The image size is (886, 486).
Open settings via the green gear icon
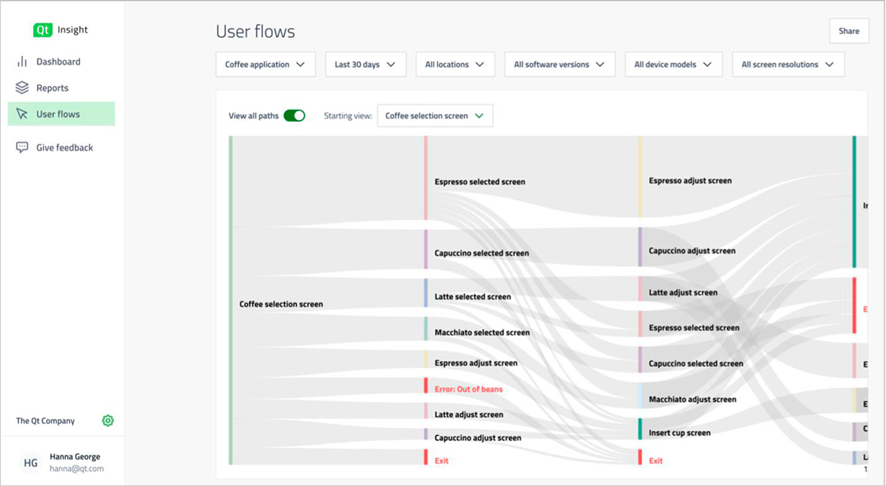tap(108, 421)
